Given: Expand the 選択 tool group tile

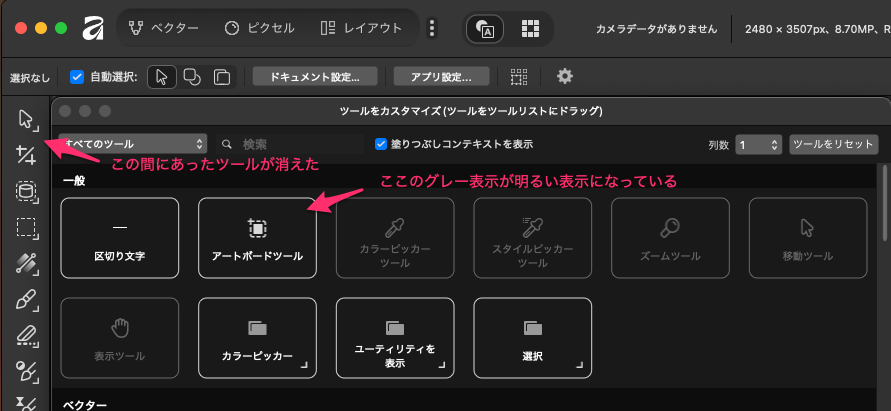Looking at the screenshot, I should tap(532, 337).
